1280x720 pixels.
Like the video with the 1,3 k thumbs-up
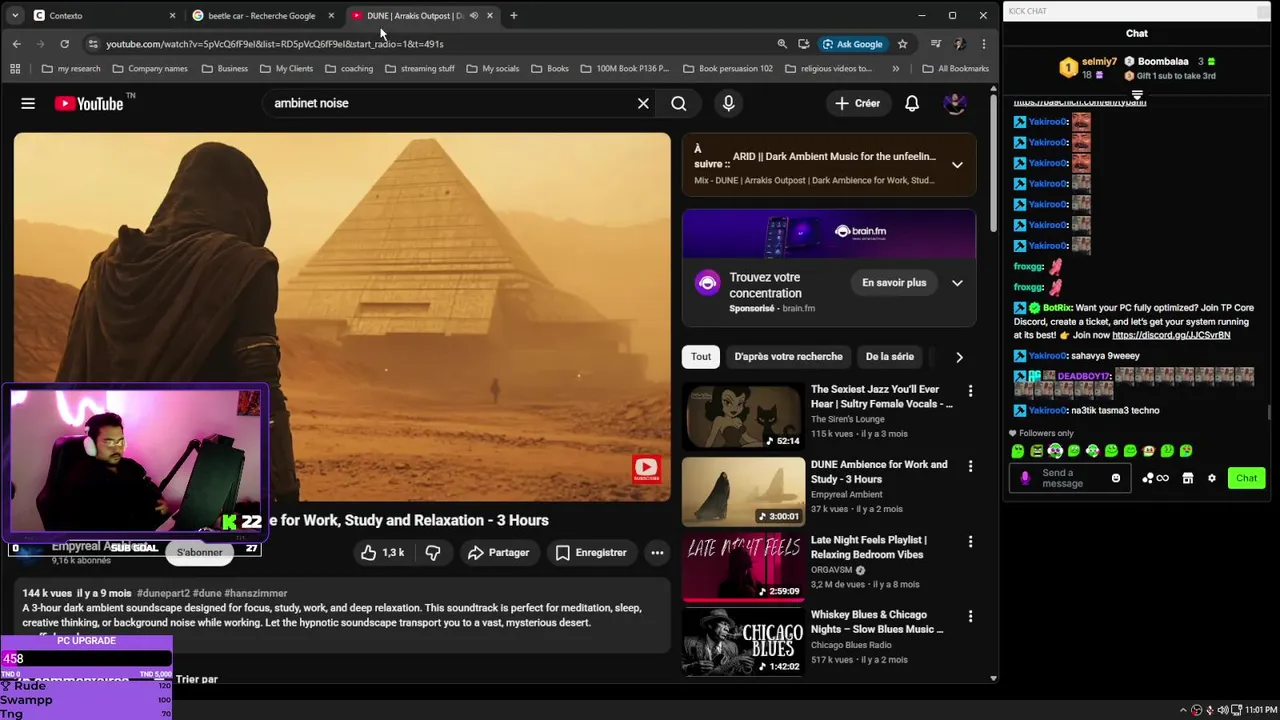coord(382,552)
